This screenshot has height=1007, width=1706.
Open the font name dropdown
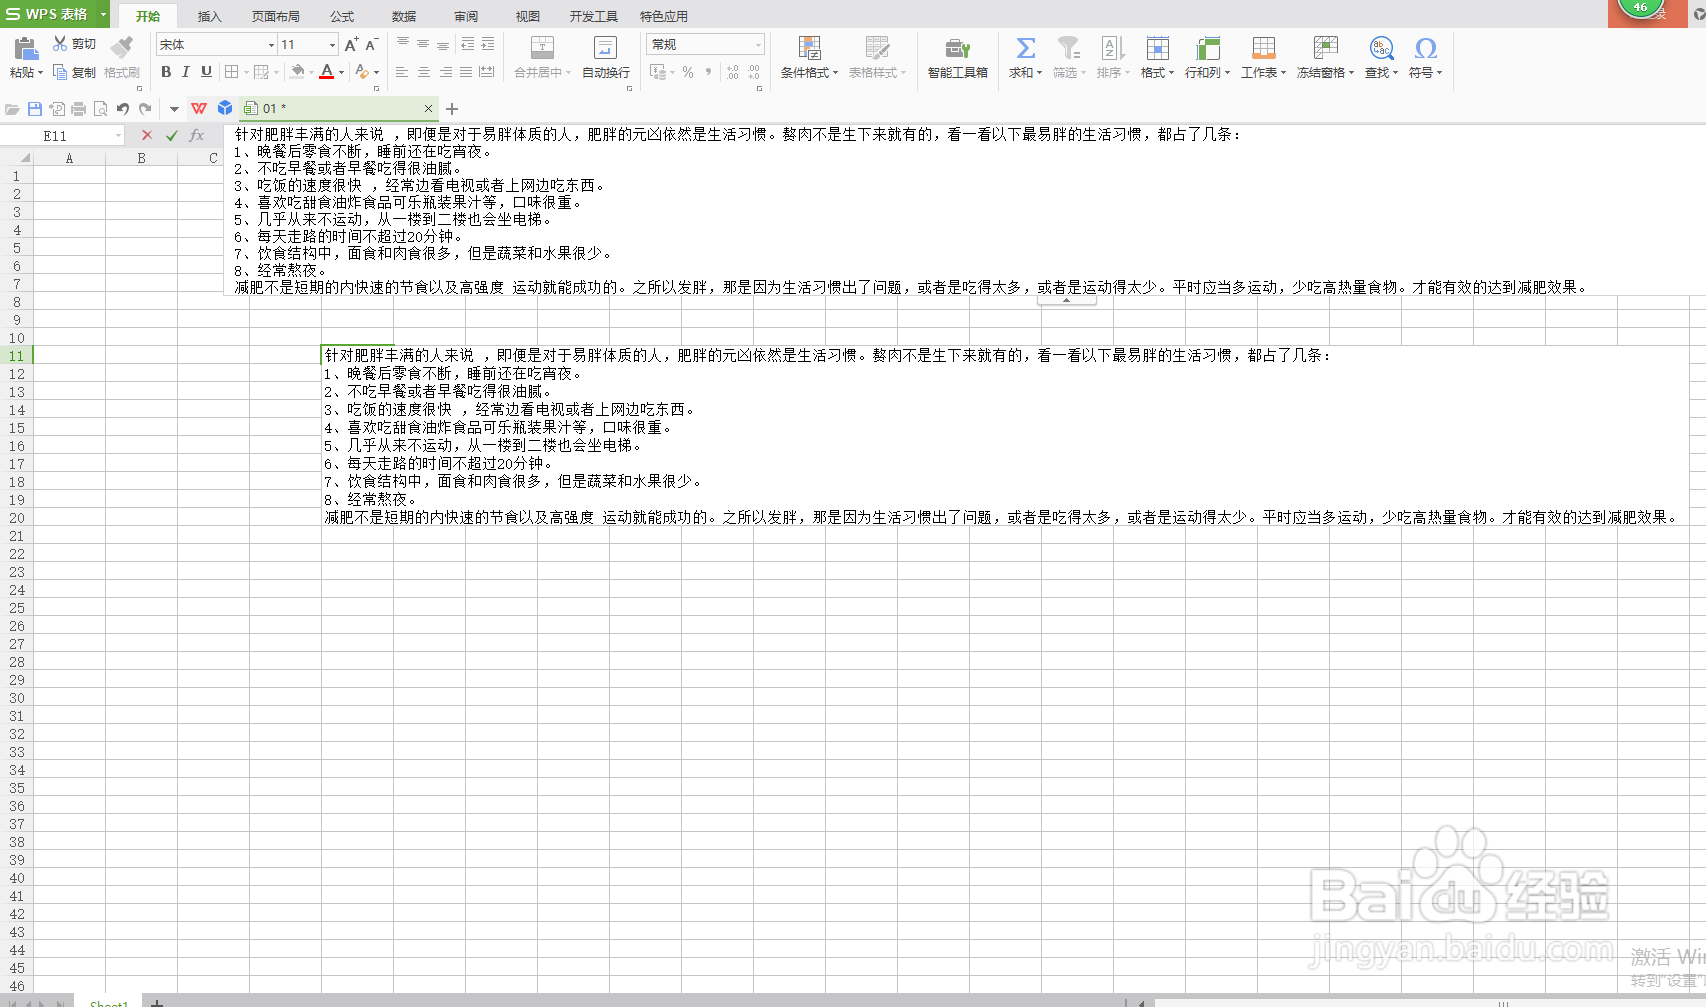tap(270, 44)
